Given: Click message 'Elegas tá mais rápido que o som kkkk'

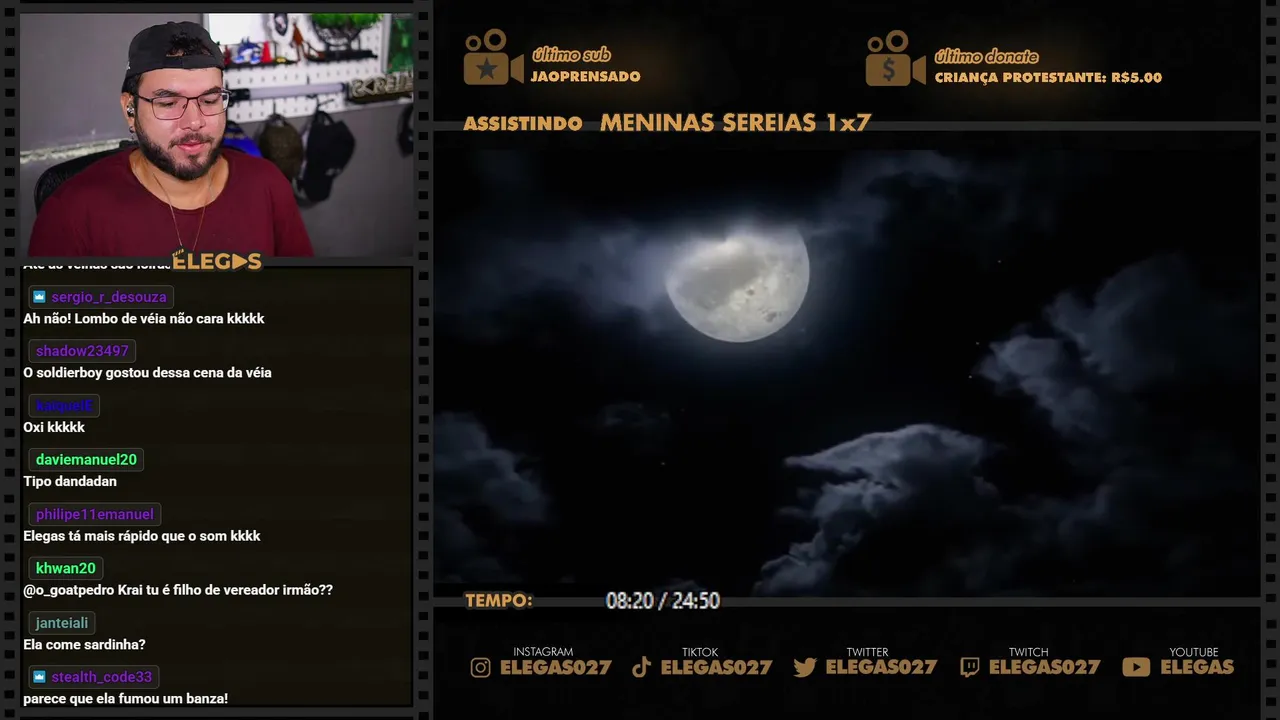Looking at the screenshot, I should 142,536.
